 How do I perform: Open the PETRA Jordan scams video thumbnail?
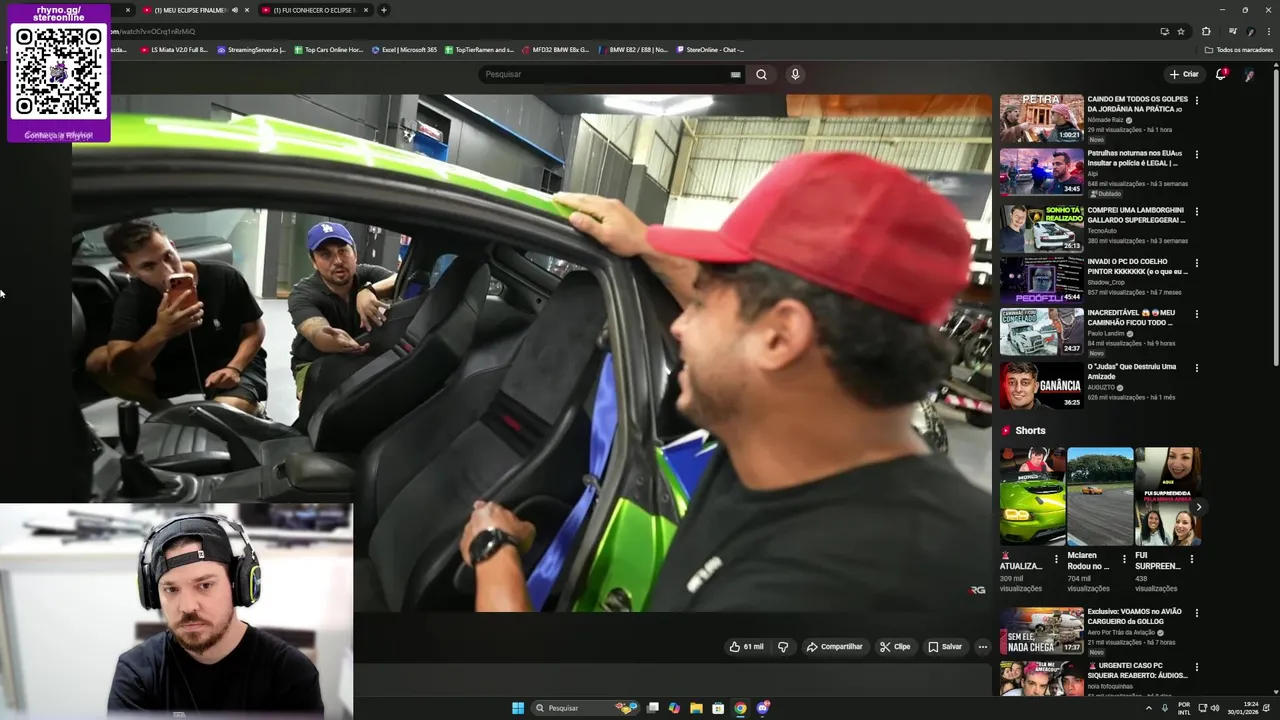1041,118
